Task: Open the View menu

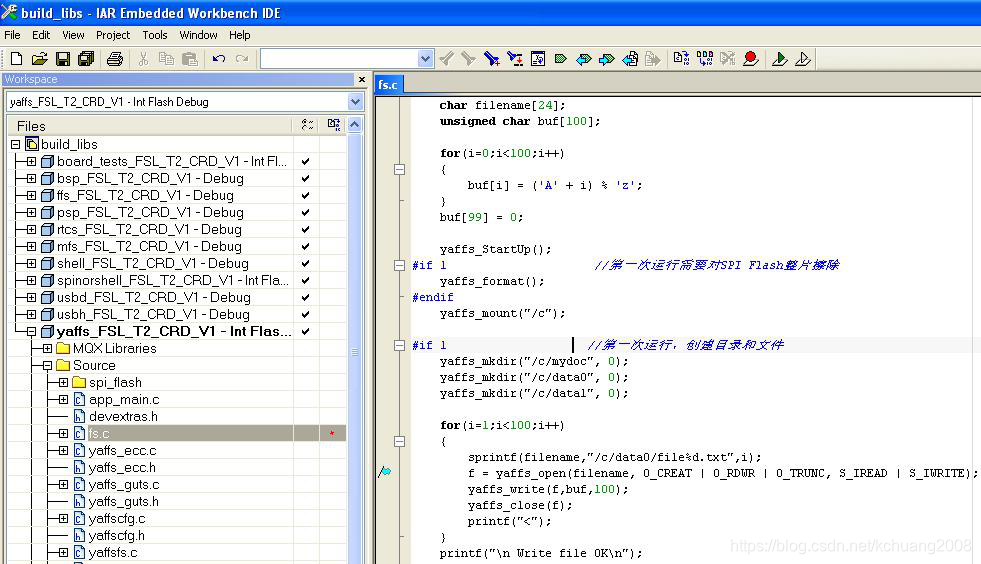Action: click(73, 35)
